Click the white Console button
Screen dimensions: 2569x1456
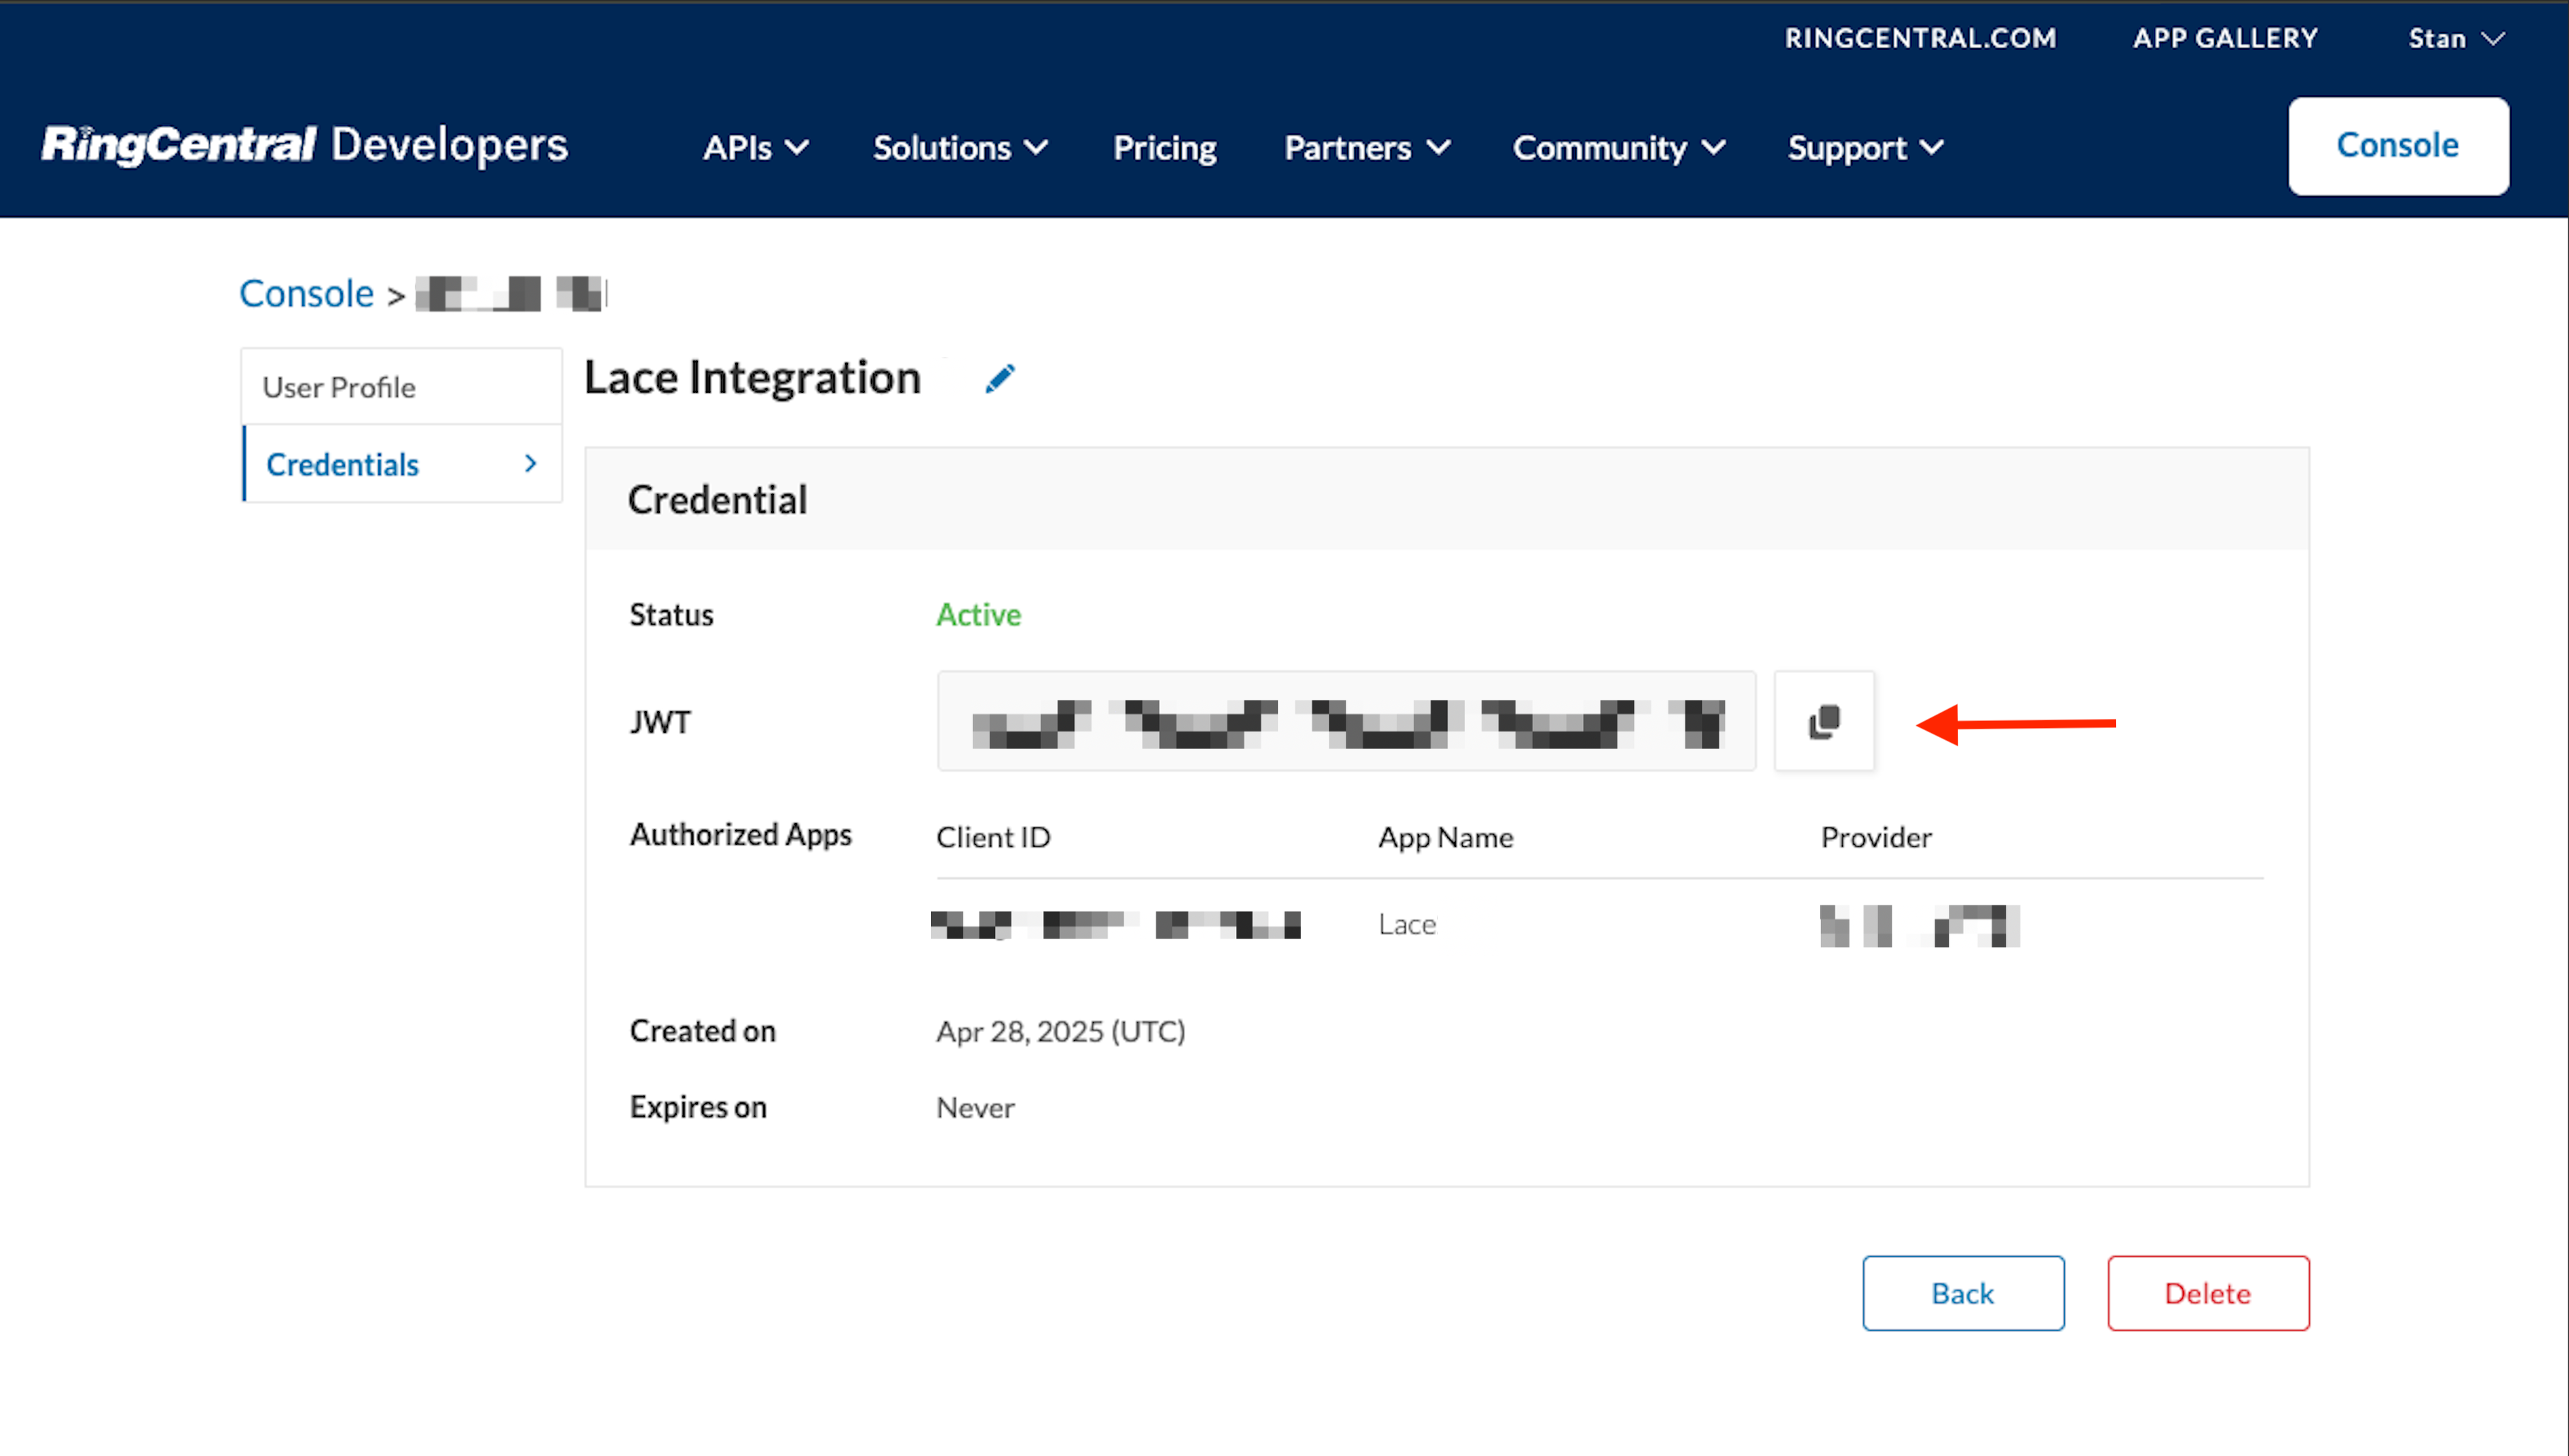[x=2398, y=146]
